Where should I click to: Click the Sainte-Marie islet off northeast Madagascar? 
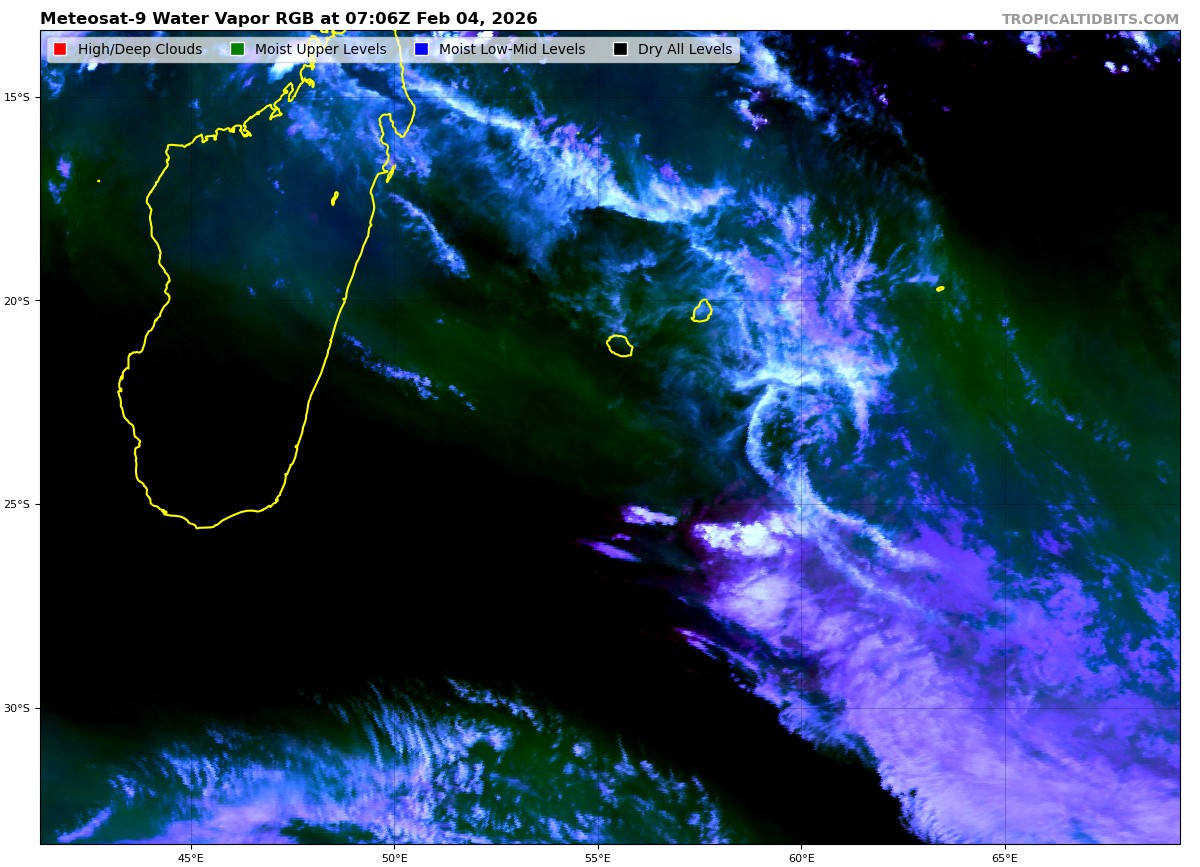335,198
